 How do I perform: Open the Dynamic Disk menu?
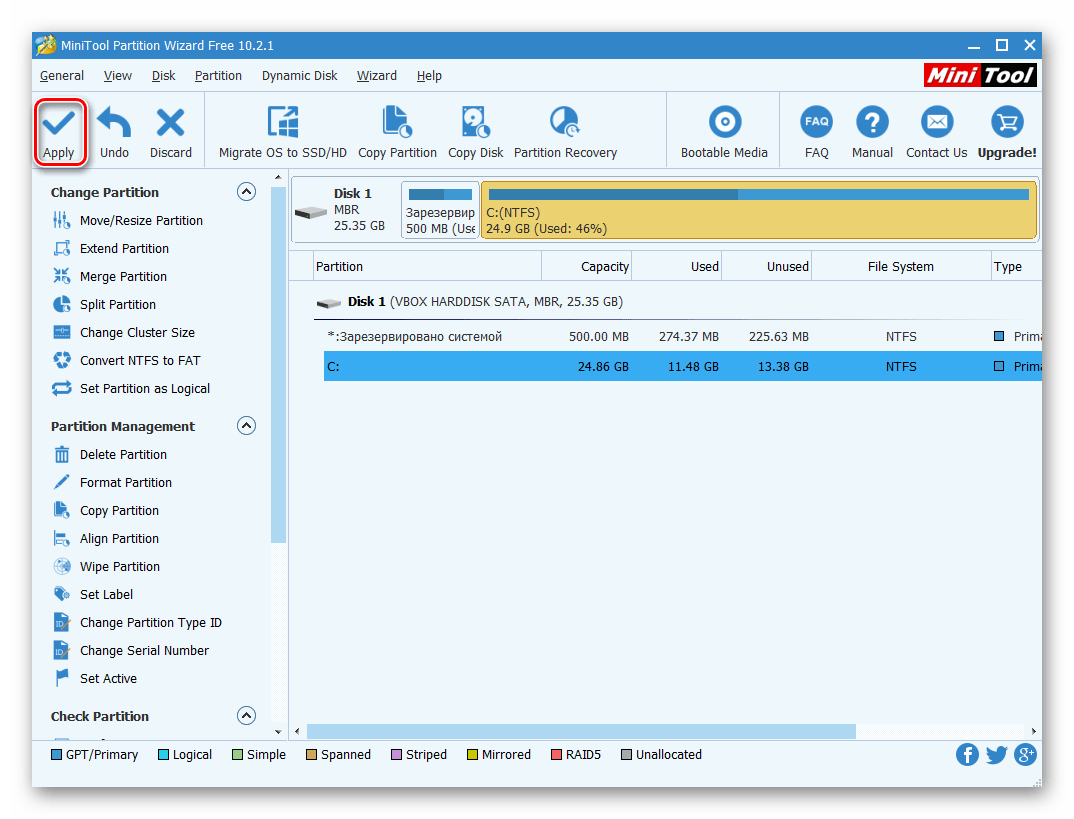pyautogui.click(x=299, y=76)
